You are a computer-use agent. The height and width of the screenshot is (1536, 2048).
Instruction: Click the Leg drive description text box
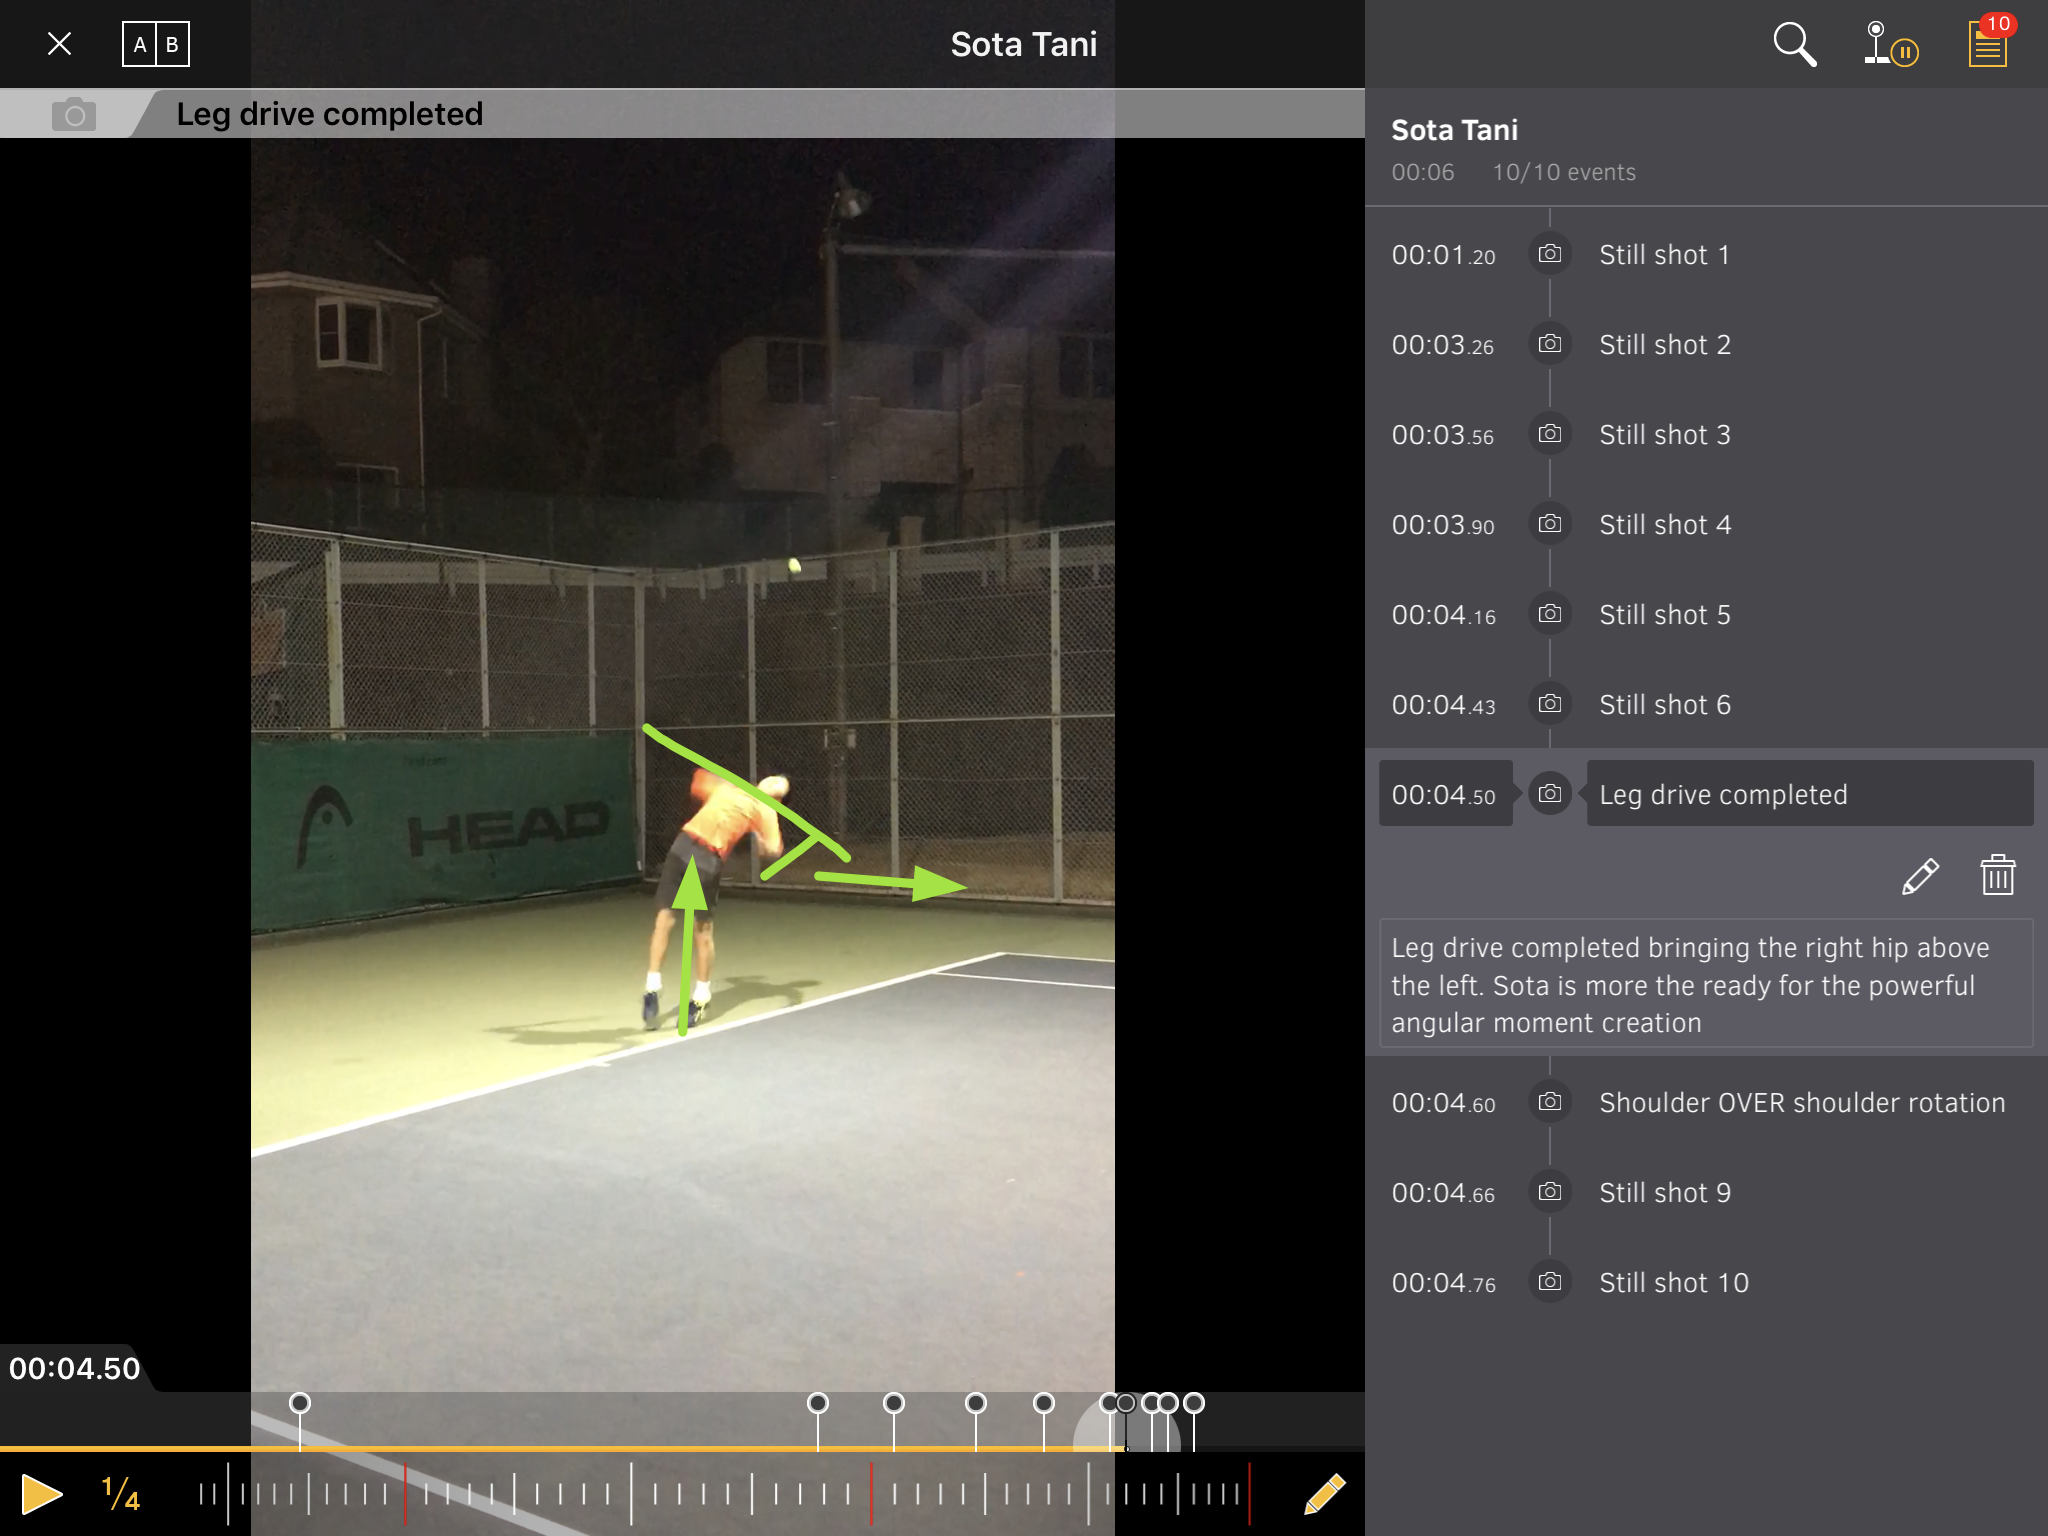pos(1705,984)
